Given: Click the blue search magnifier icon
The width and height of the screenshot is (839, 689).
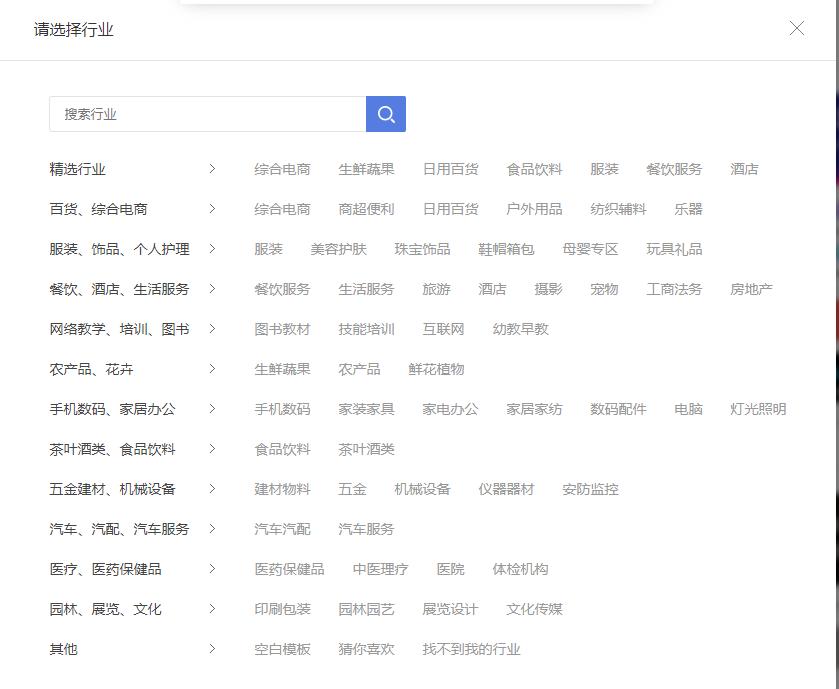Looking at the screenshot, I should [385, 113].
